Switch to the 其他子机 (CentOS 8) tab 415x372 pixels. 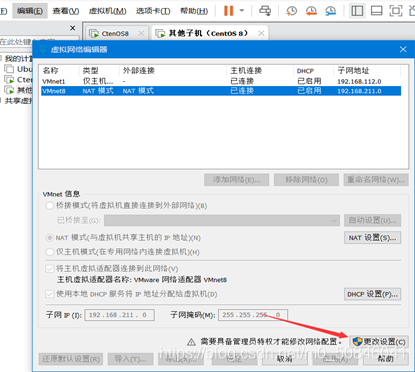(208, 33)
